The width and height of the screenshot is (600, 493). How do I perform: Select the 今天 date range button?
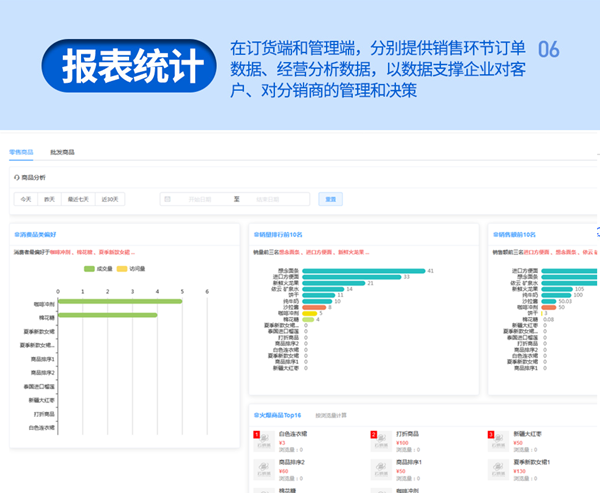(26, 199)
